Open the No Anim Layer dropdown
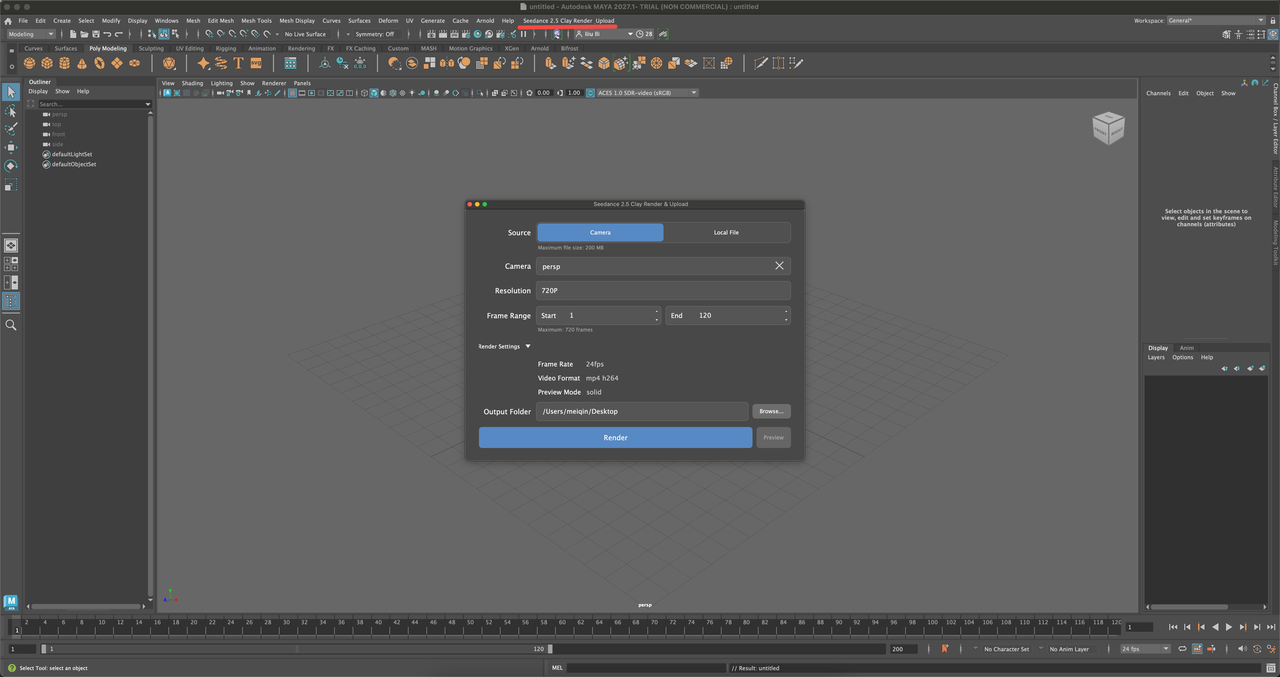The width and height of the screenshot is (1280, 677). click(1070, 649)
